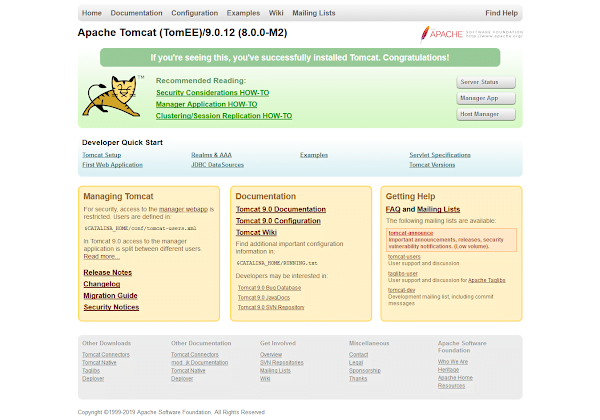Go to Configuration in top navigation
The image size is (600, 420).
[x=195, y=13]
